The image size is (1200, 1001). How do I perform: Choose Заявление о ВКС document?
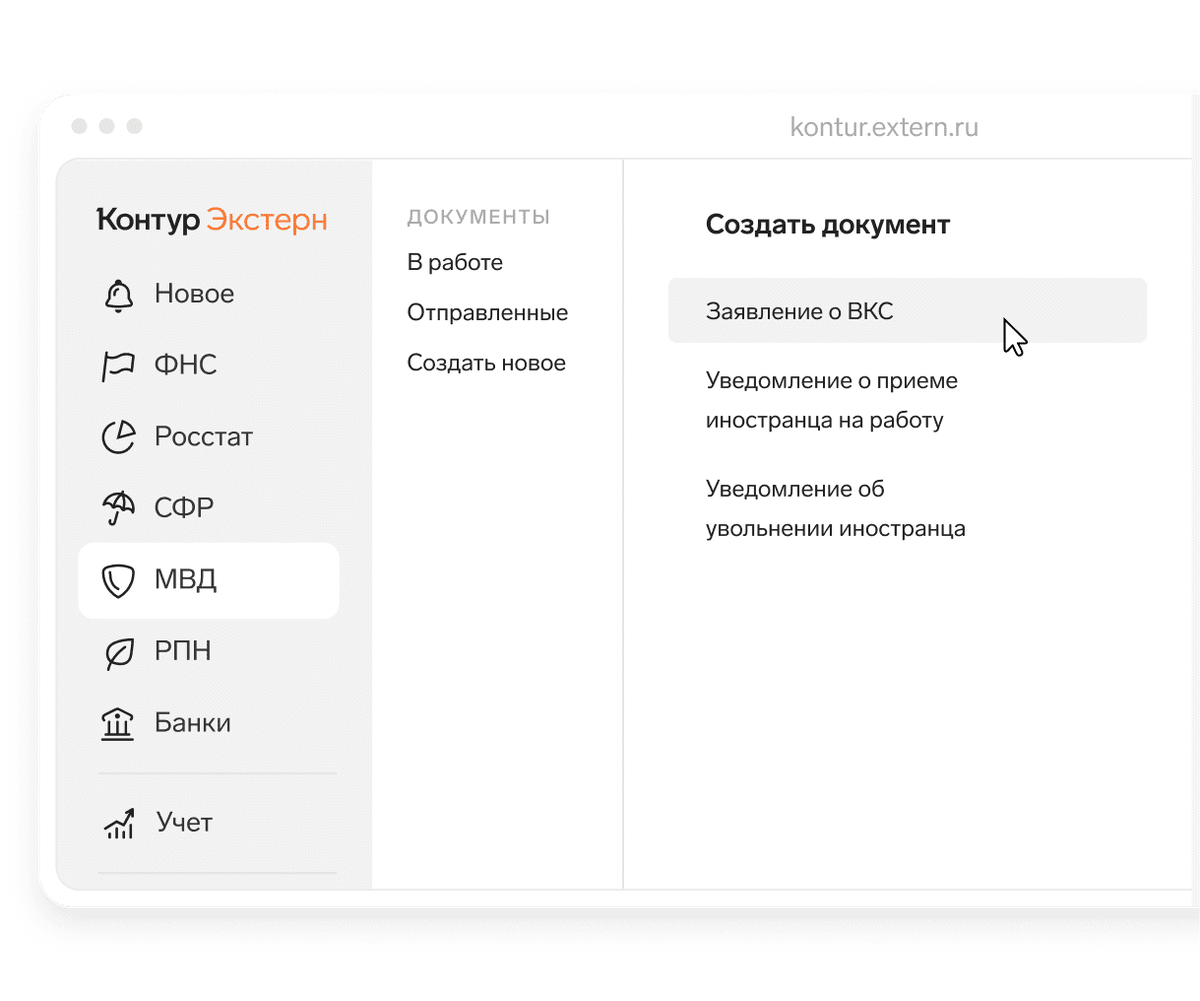pos(907,311)
